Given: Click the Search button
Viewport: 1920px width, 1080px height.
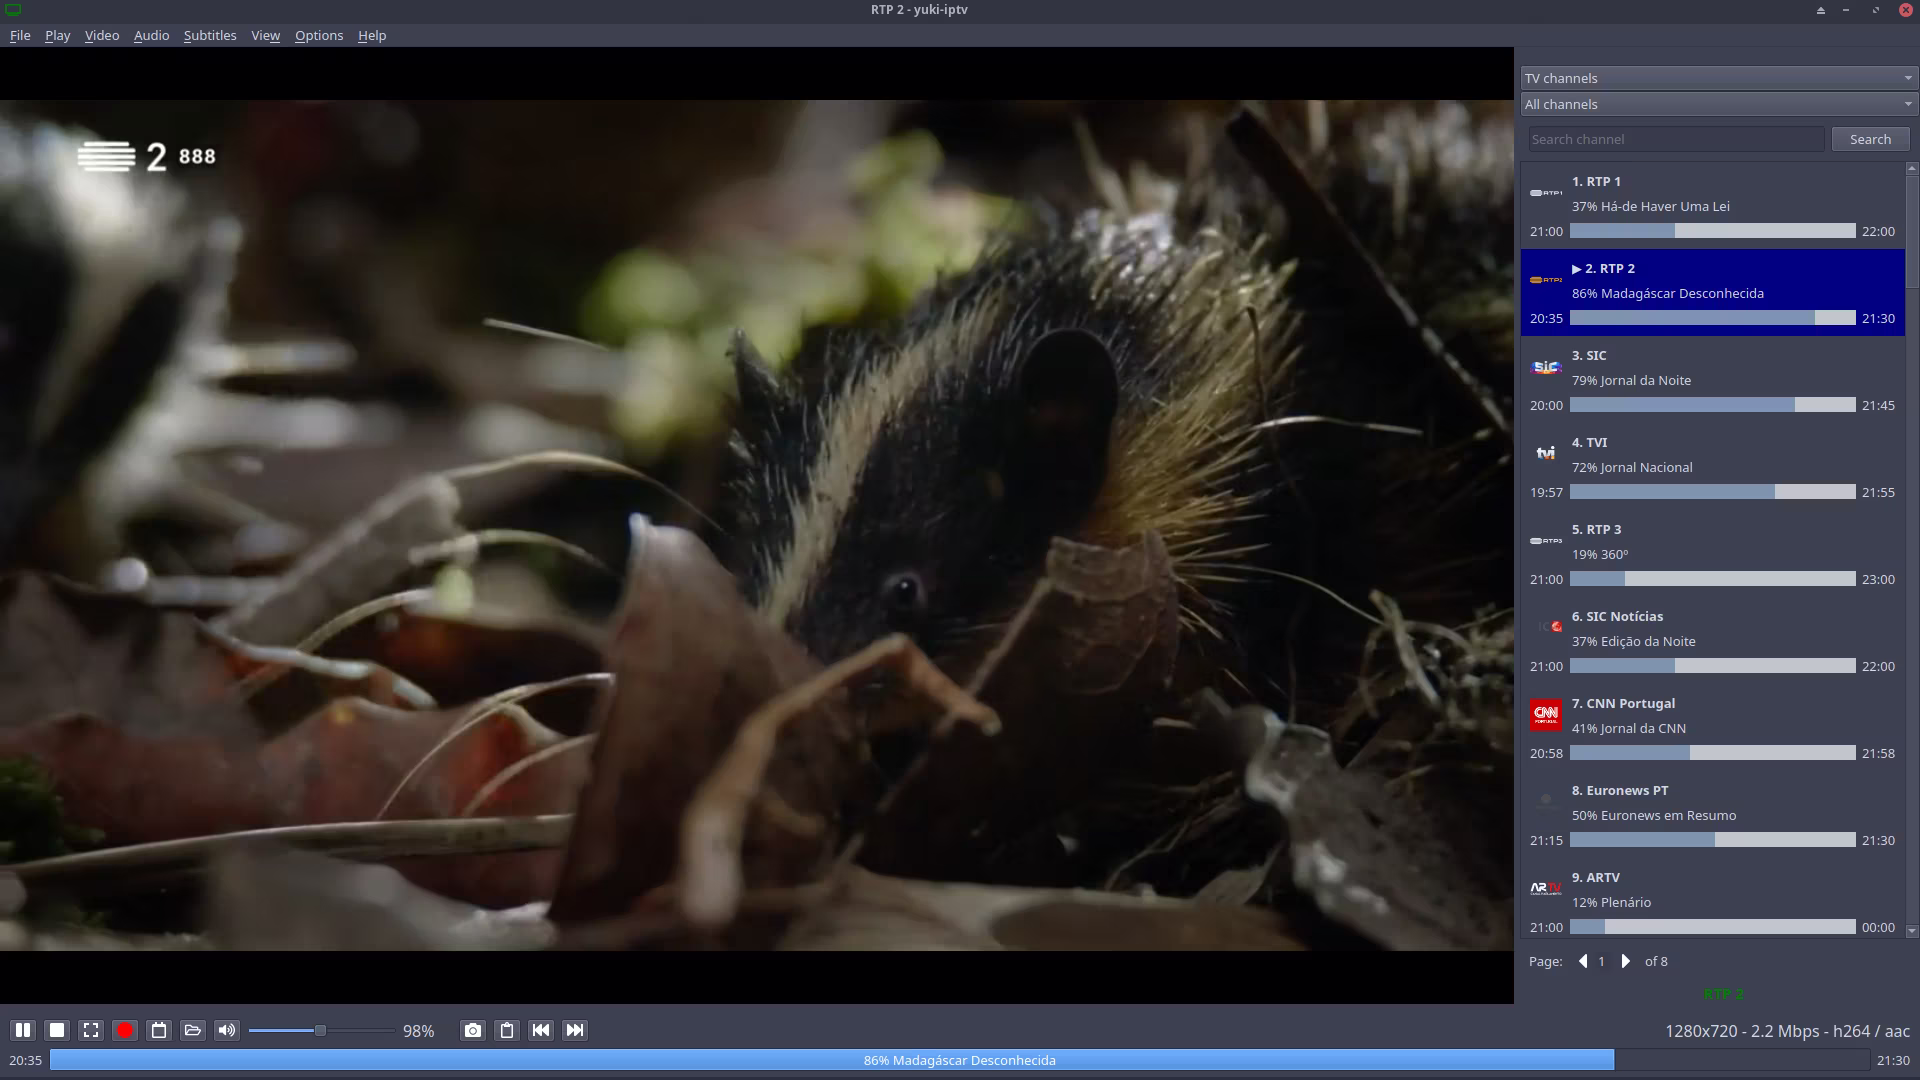Looking at the screenshot, I should tap(1870, 138).
